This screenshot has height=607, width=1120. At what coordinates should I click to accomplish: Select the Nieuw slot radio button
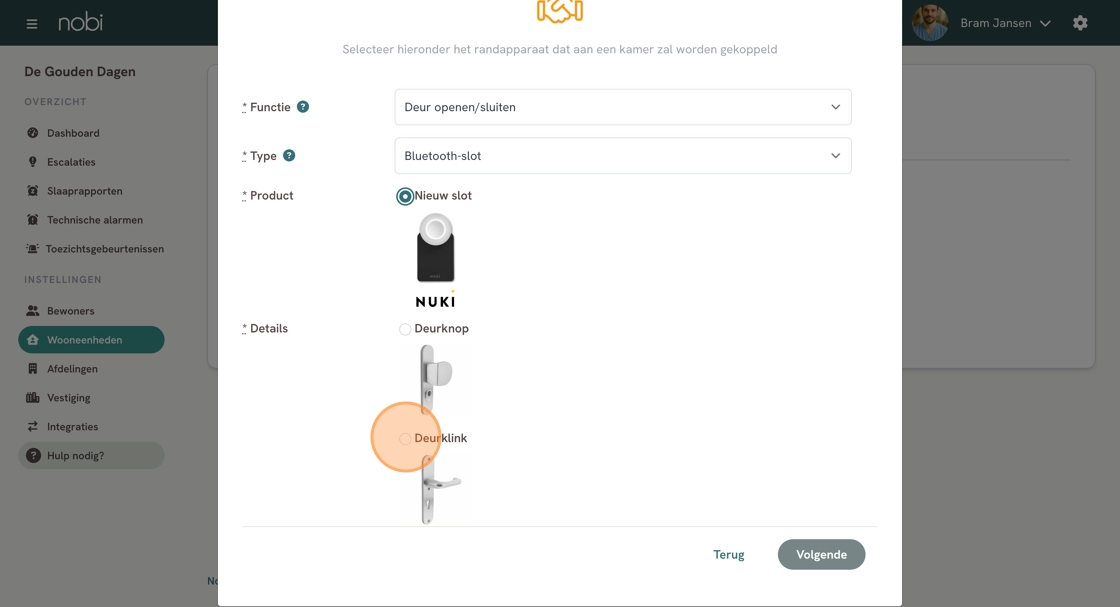pyautogui.click(x=405, y=196)
